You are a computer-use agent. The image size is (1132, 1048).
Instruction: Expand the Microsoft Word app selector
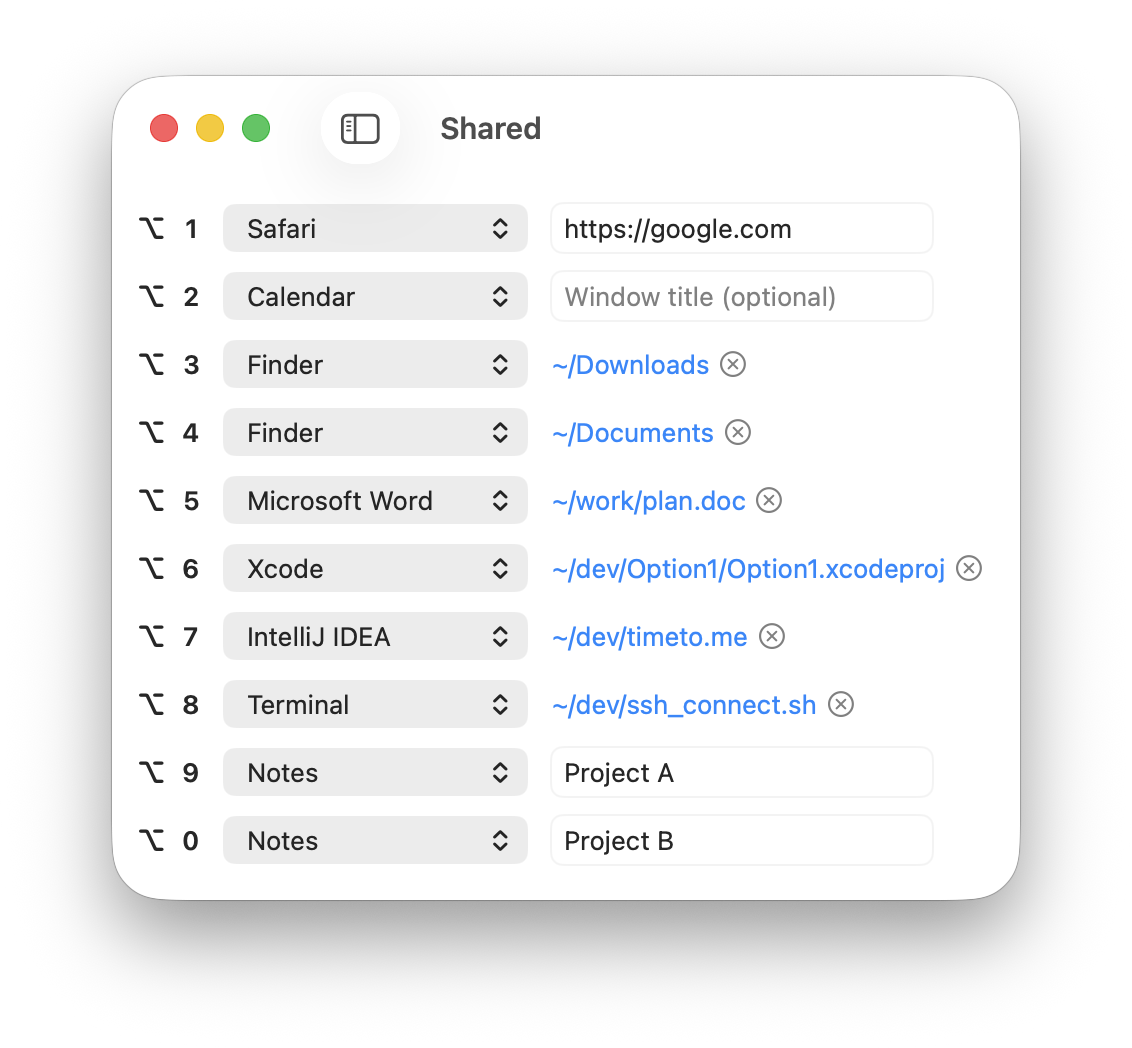click(x=375, y=500)
